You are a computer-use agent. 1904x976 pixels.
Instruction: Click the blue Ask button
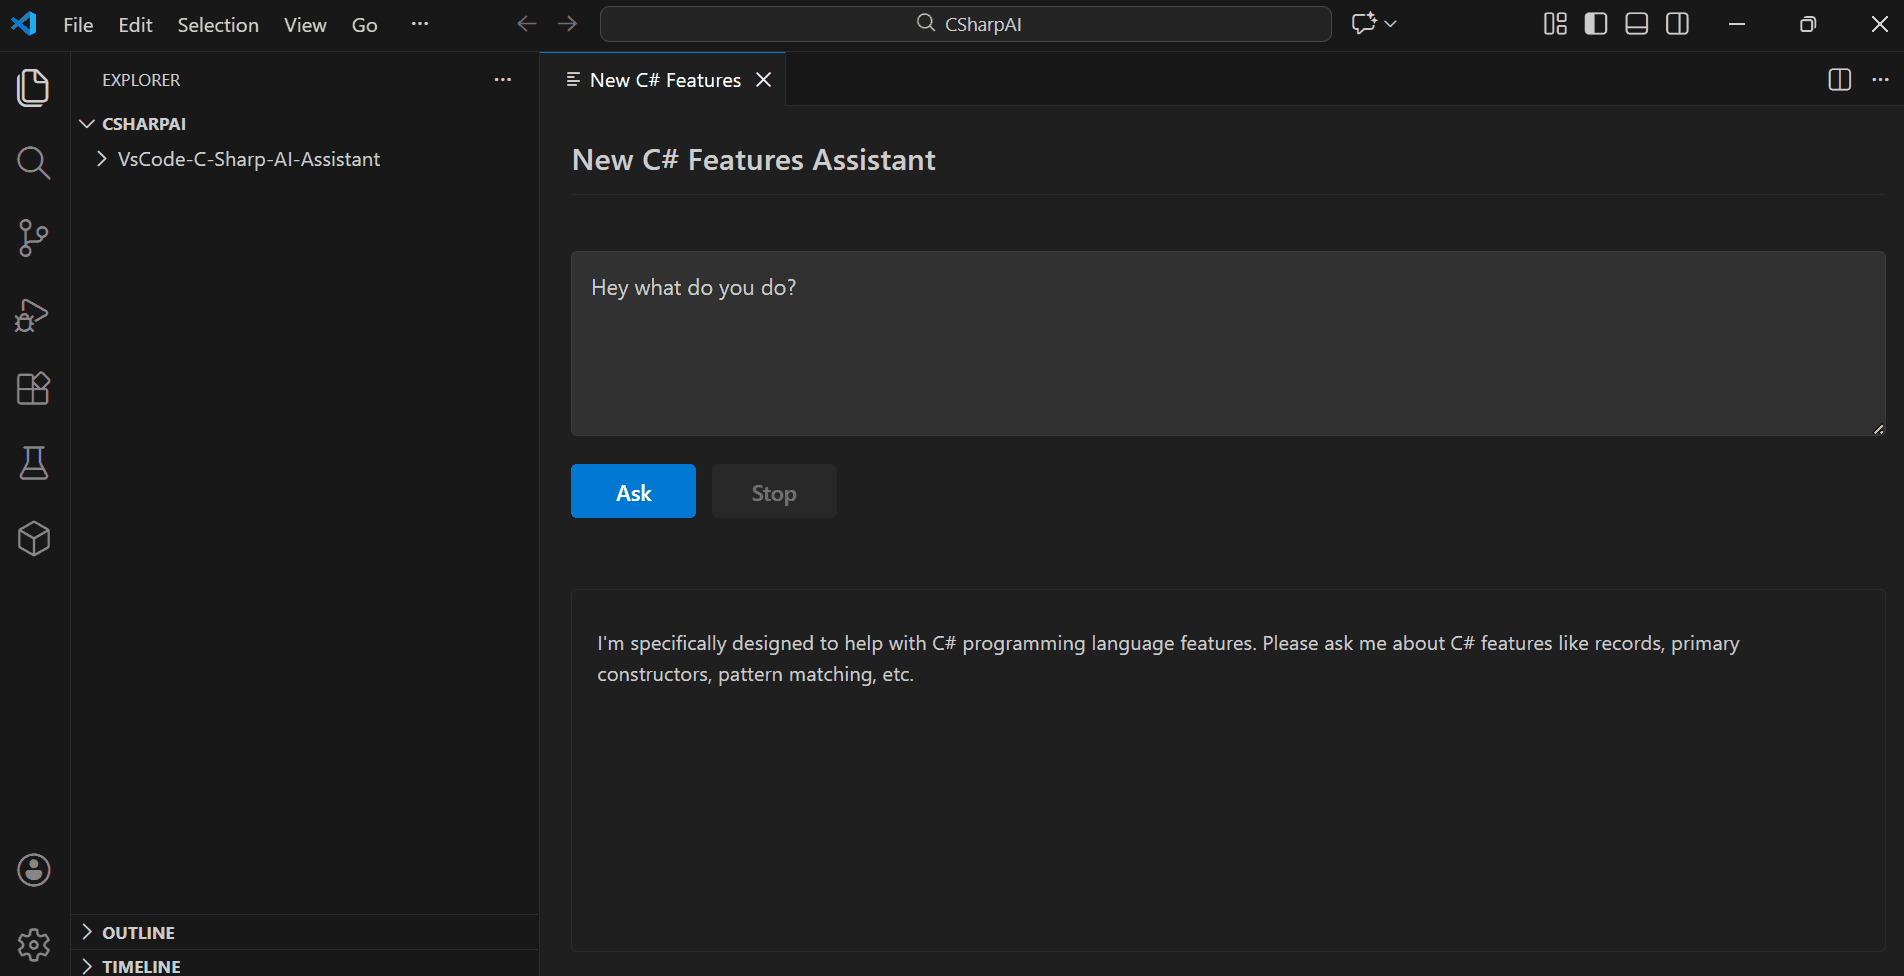pyautogui.click(x=633, y=491)
